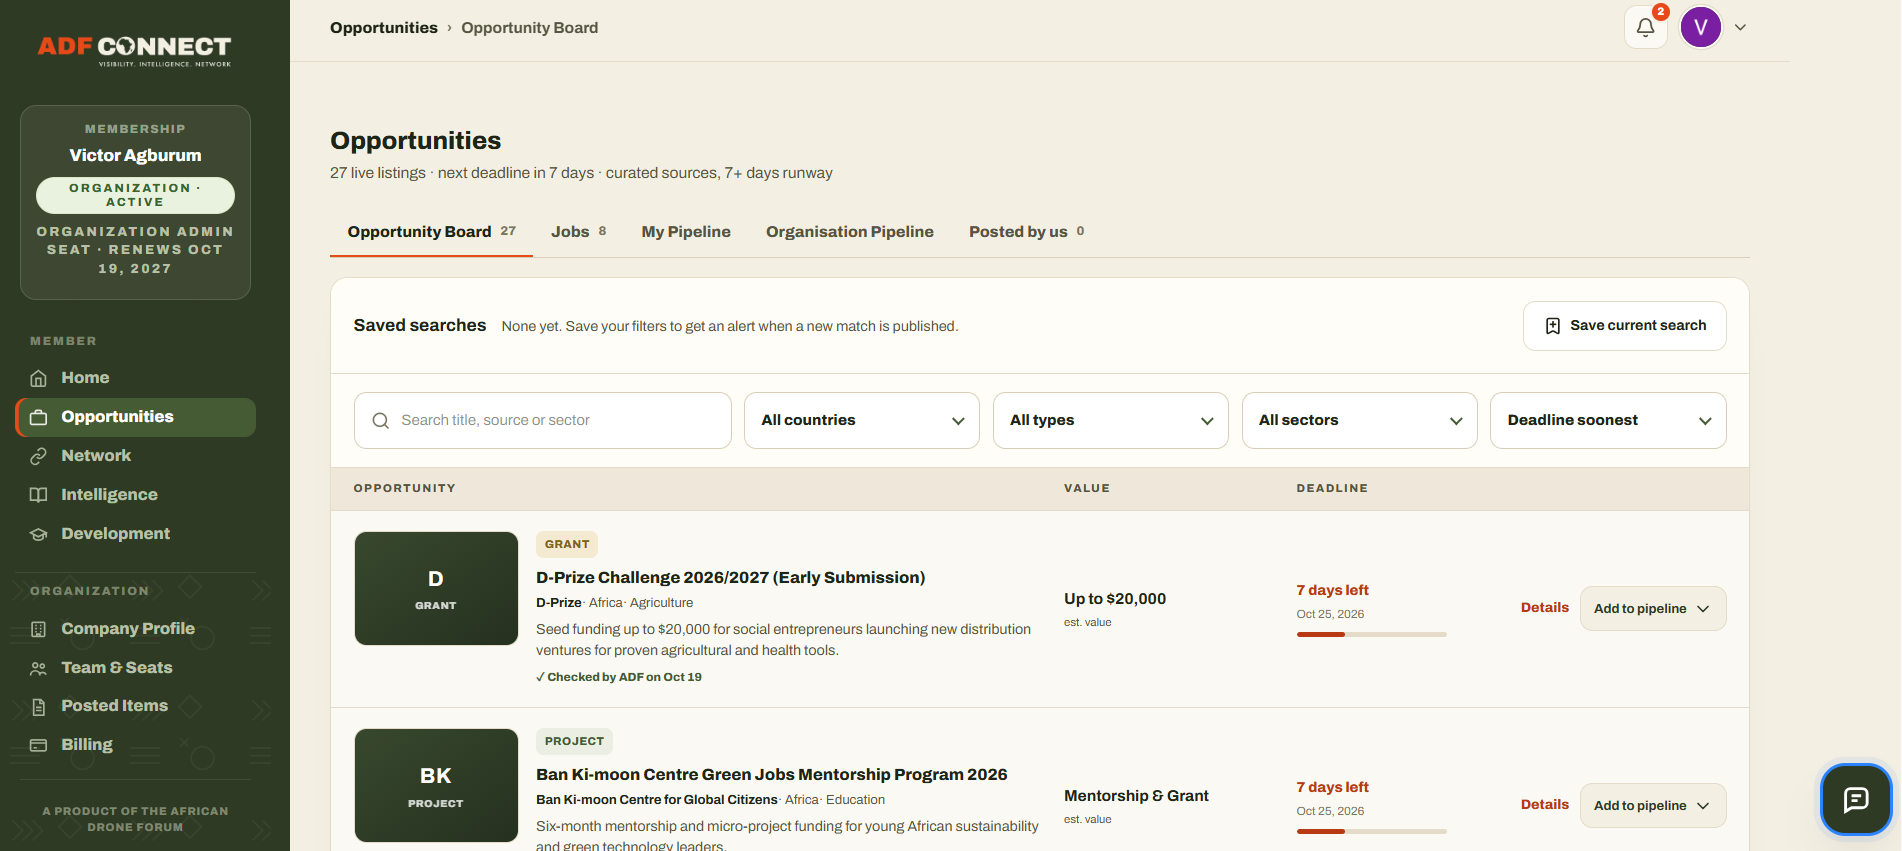Open the notifications bell

(x=1645, y=28)
